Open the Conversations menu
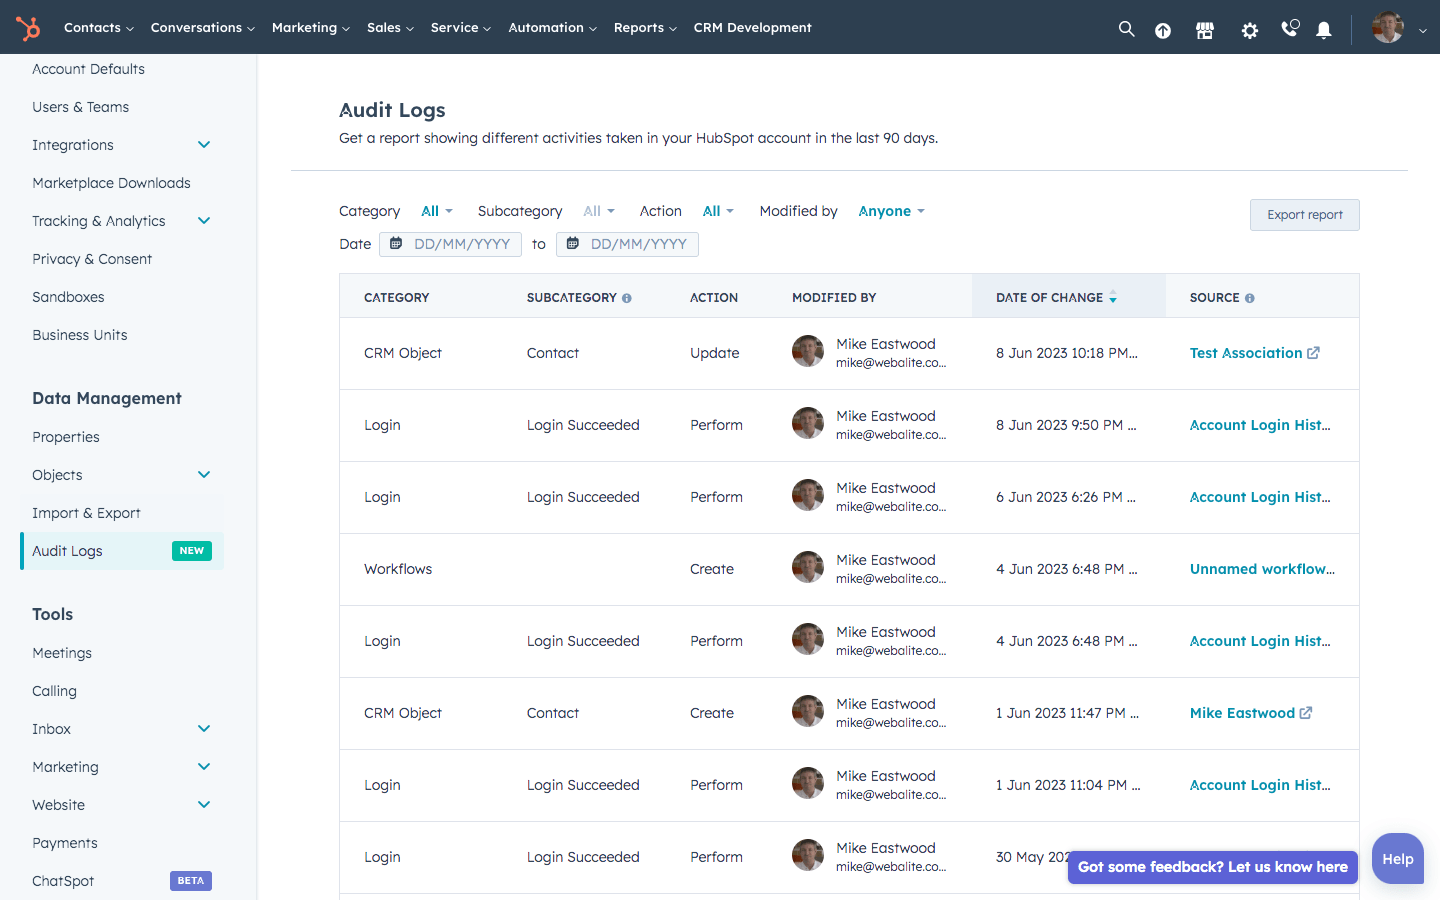Image resolution: width=1440 pixels, height=900 pixels. 202,28
